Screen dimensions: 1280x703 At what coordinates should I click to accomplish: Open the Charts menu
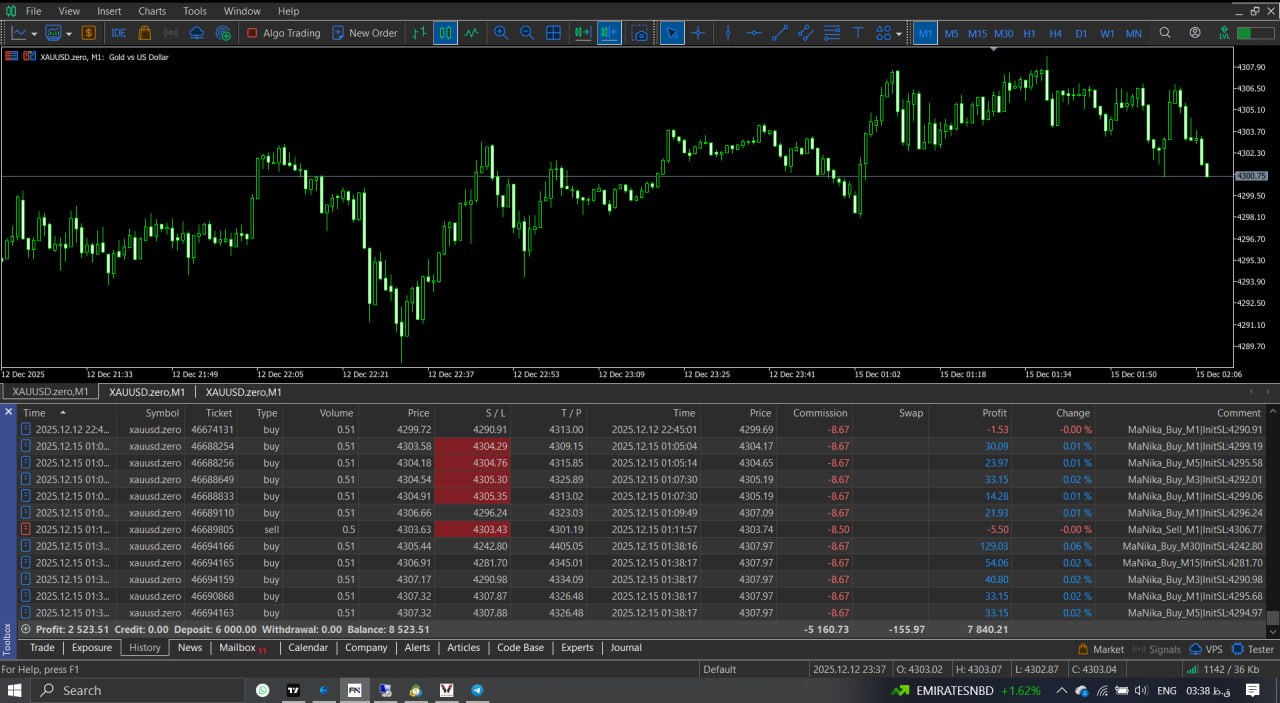click(x=152, y=11)
